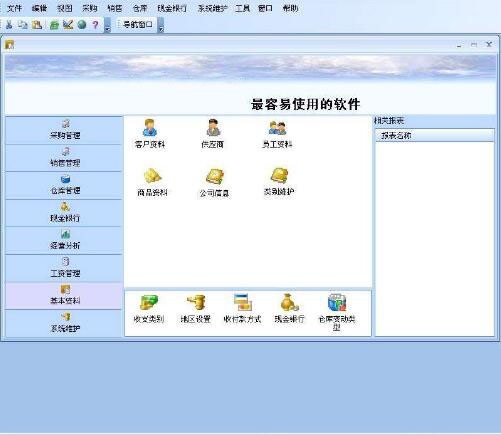Select 仓库管理 in the left sidebar
Screen dimensions: 501x435
pyautogui.click(x=64, y=185)
